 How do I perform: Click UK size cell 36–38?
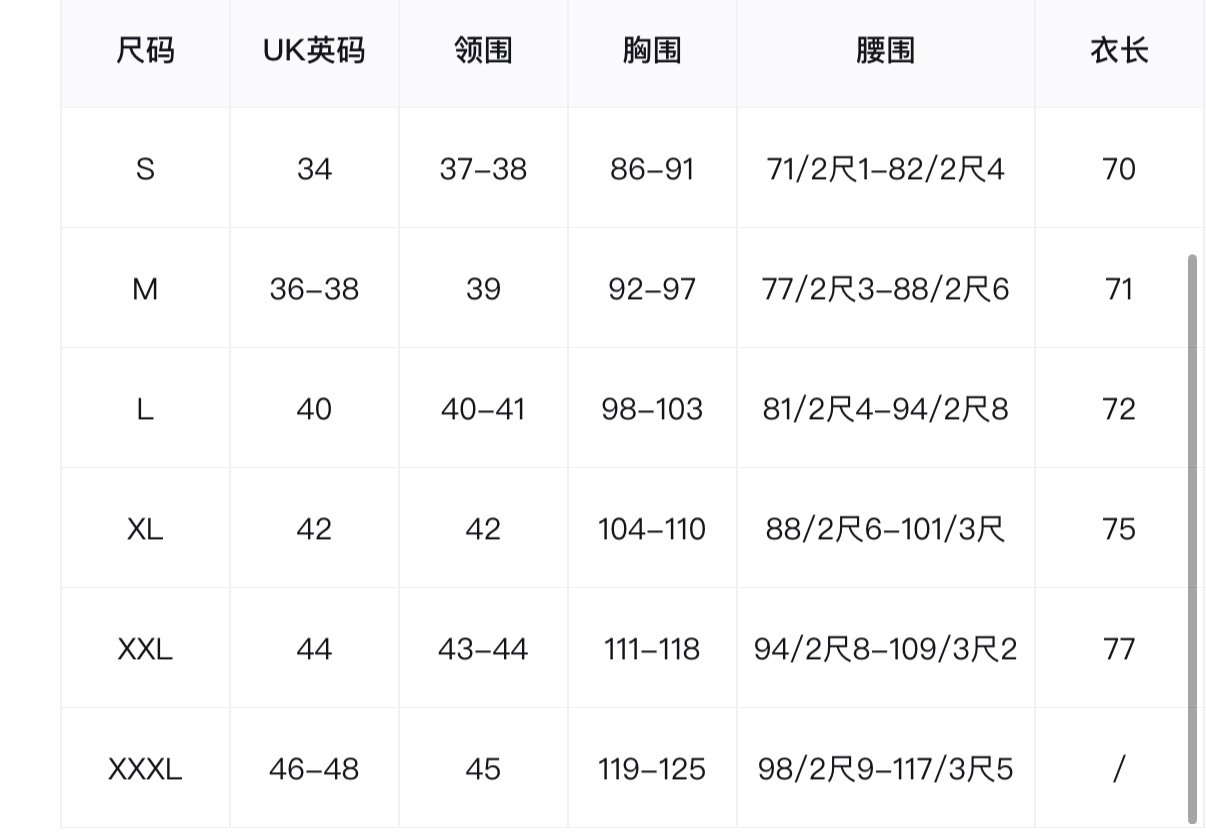(314, 289)
